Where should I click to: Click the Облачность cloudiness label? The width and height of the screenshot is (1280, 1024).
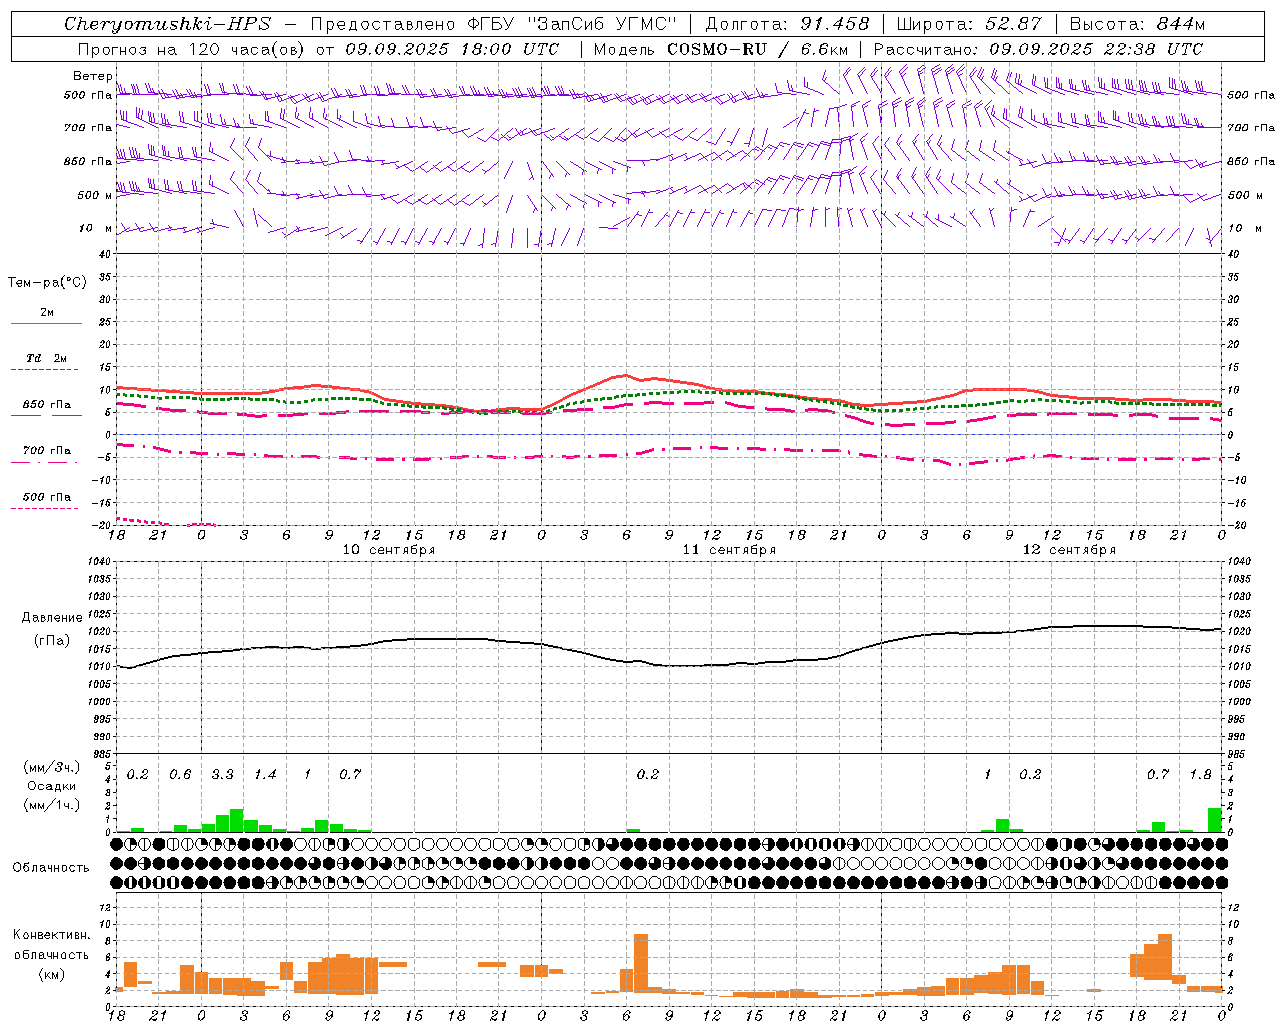(51, 867)
